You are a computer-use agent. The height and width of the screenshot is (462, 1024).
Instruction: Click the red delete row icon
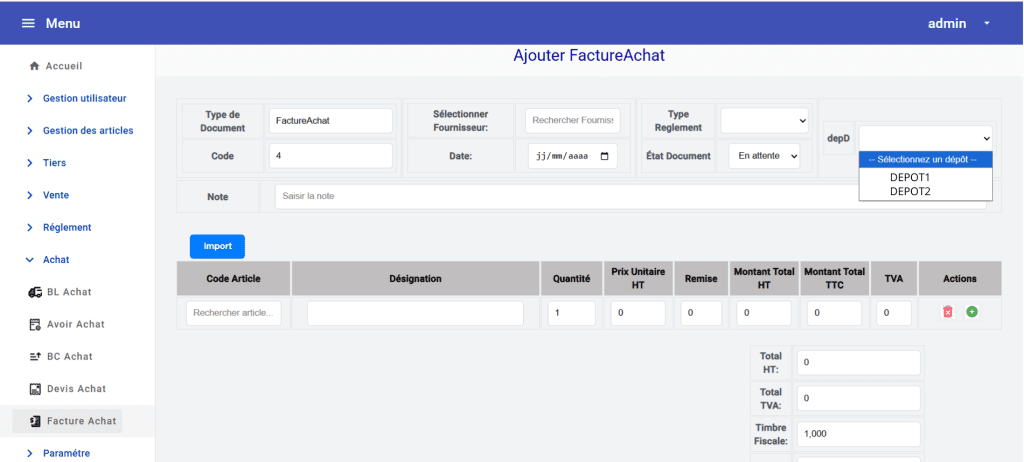pyautogui.click(x=948, y=312)
